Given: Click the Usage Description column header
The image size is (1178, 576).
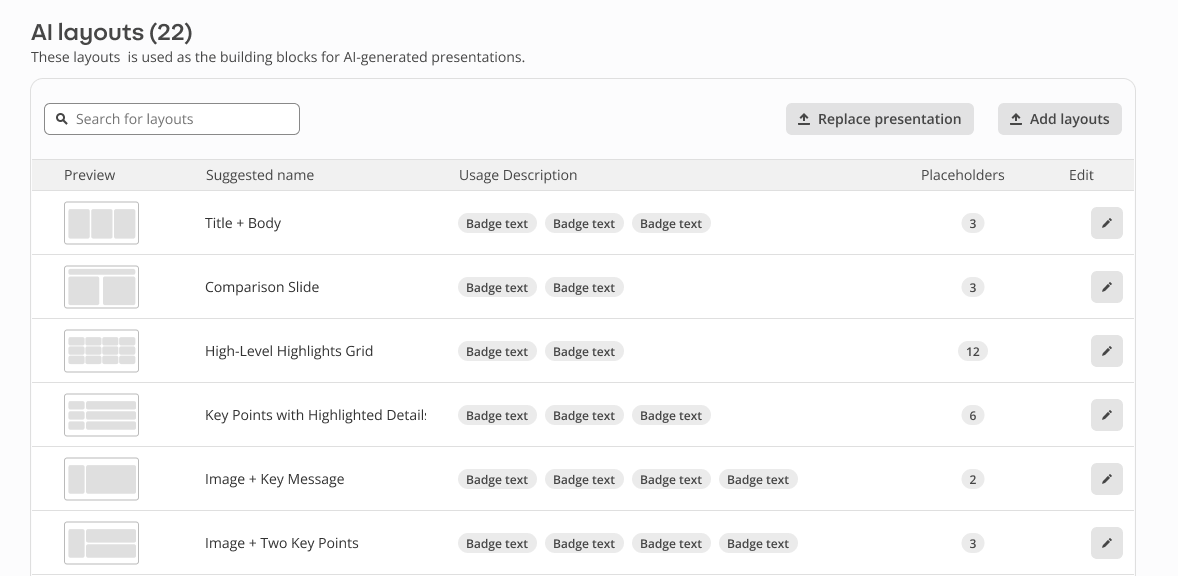Looking at the screenshot, I should (518, 175).
